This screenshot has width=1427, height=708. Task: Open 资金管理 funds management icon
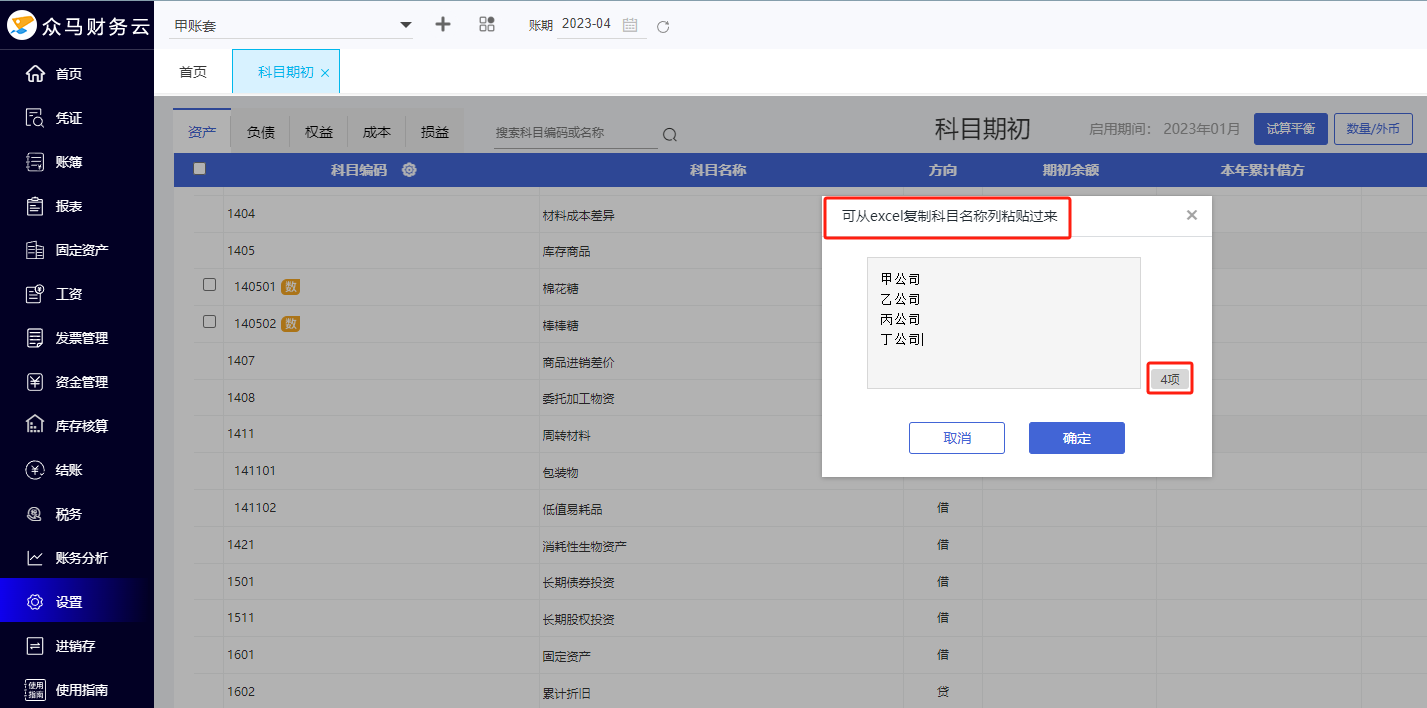35,382
